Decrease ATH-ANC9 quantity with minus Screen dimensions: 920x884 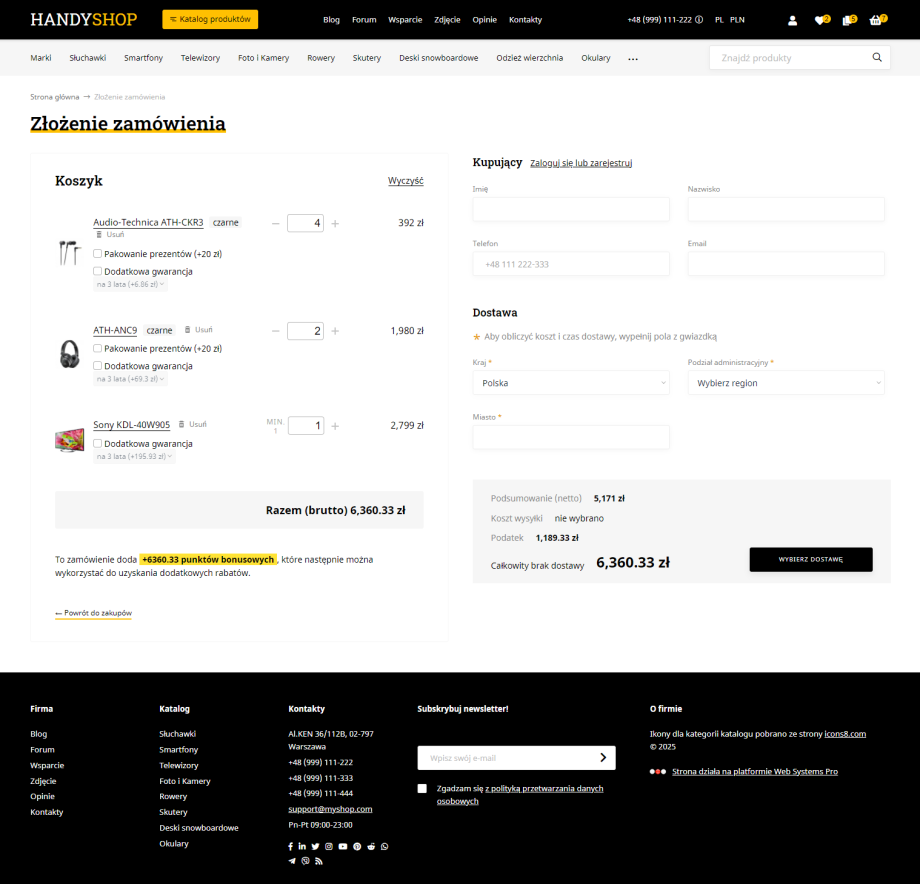[x=276, y=331]
